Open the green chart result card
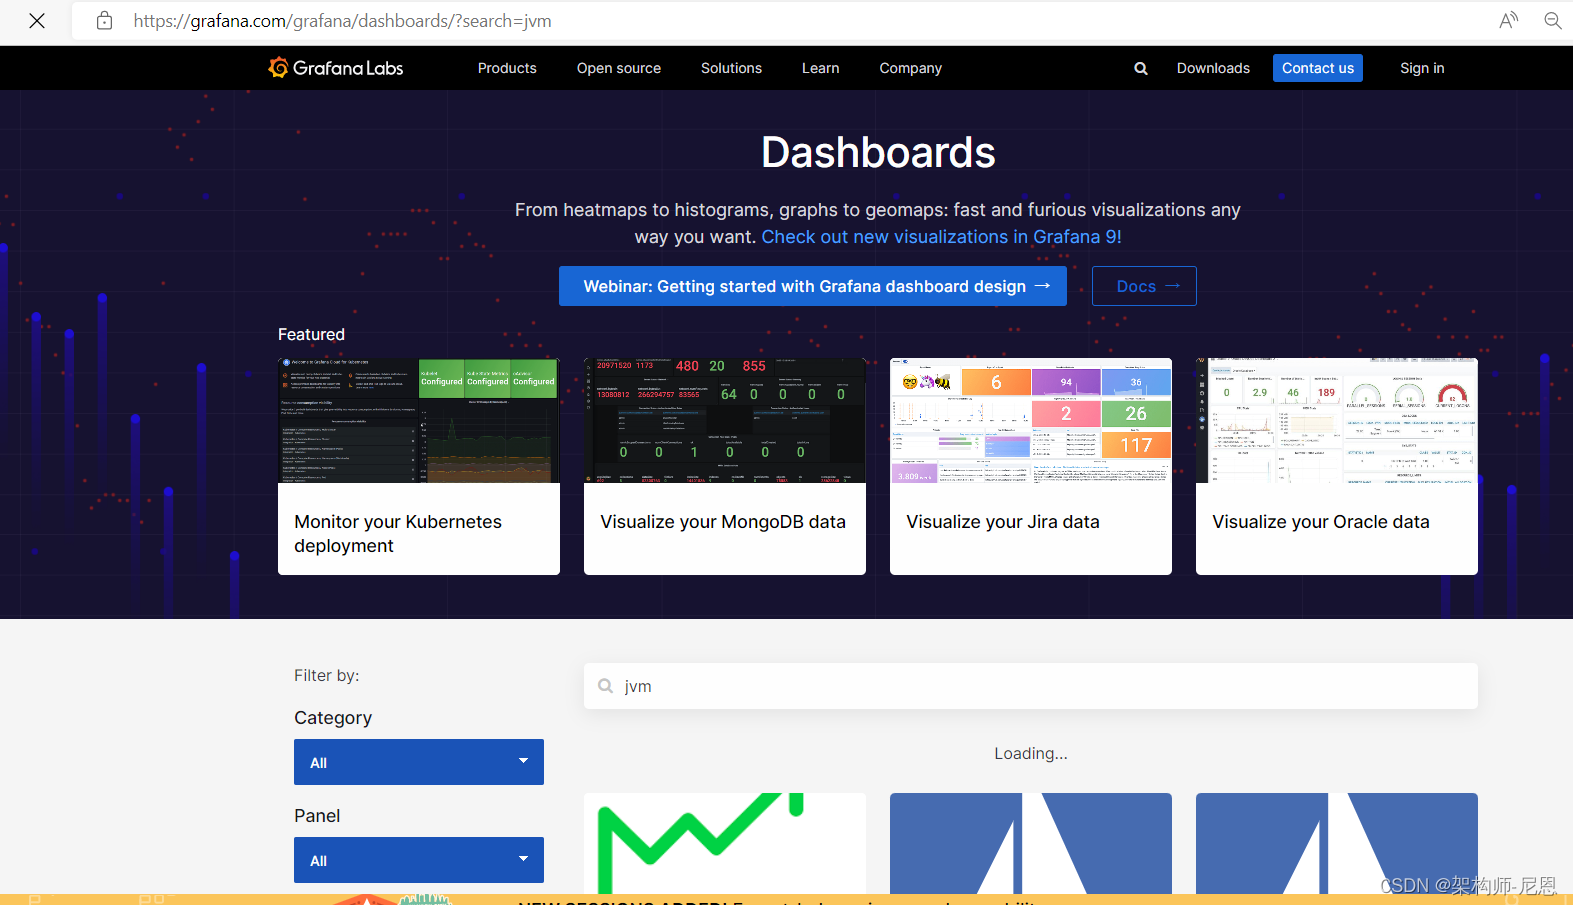The height and width of the screenshot is (905, 1573). coord(725,843)
